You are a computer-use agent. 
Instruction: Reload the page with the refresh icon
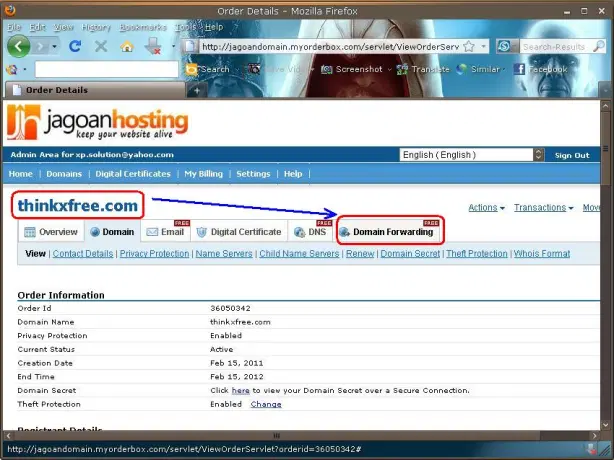(x=75, y=46)
